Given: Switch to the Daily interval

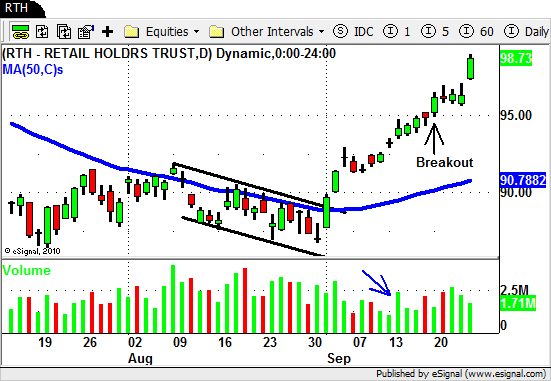Looking at the screenshot, I should coord(527,32).
